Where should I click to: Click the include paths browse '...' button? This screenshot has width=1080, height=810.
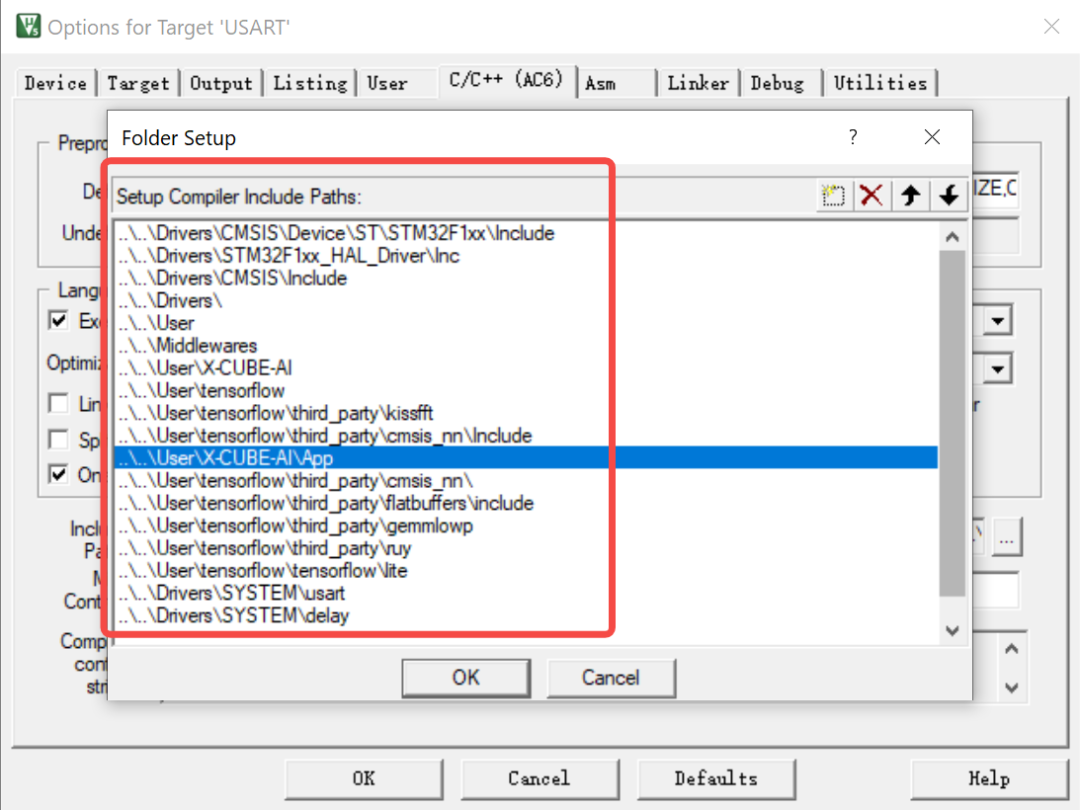[x=1006, y=537]
